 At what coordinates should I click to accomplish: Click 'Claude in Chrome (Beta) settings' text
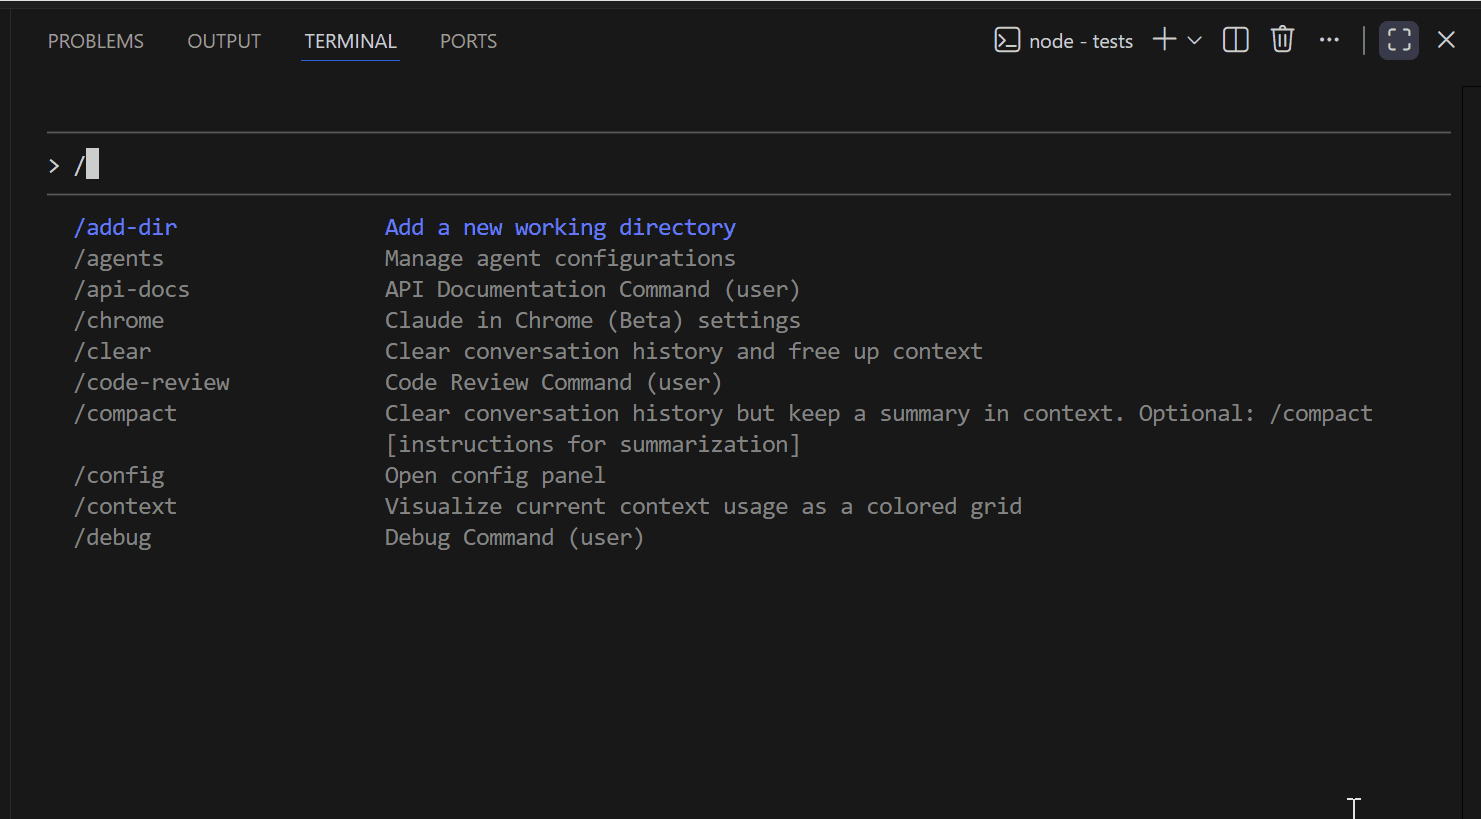[x=592, y=320]
